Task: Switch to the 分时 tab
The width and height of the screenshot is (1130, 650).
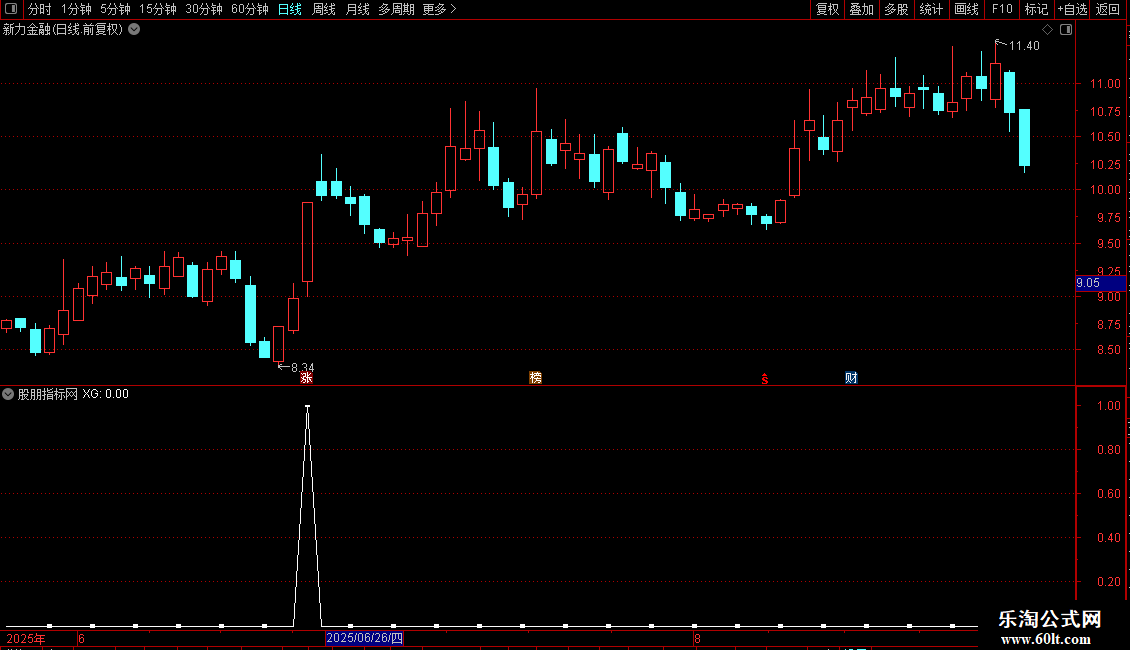Action: point(40,9)
